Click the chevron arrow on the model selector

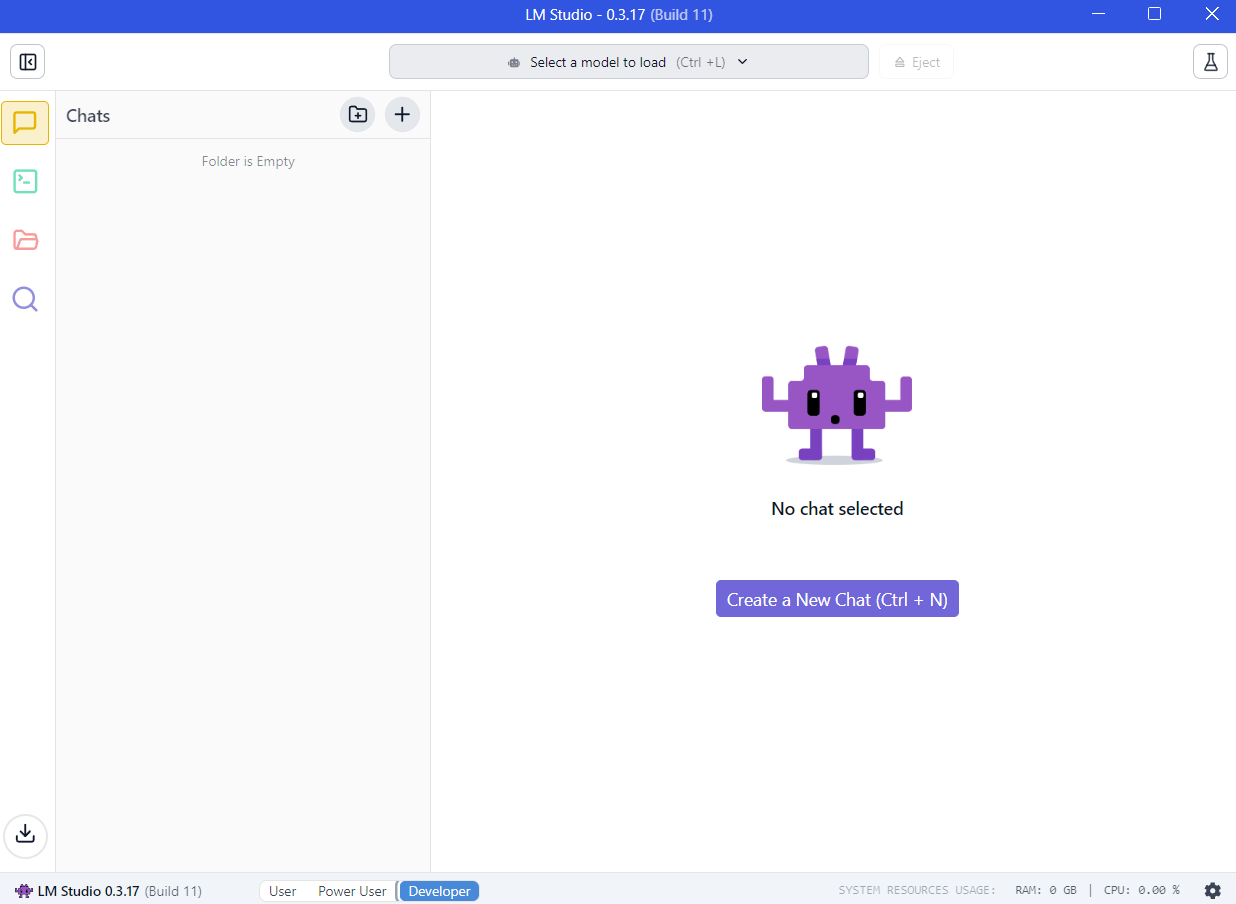pos(742,62)
